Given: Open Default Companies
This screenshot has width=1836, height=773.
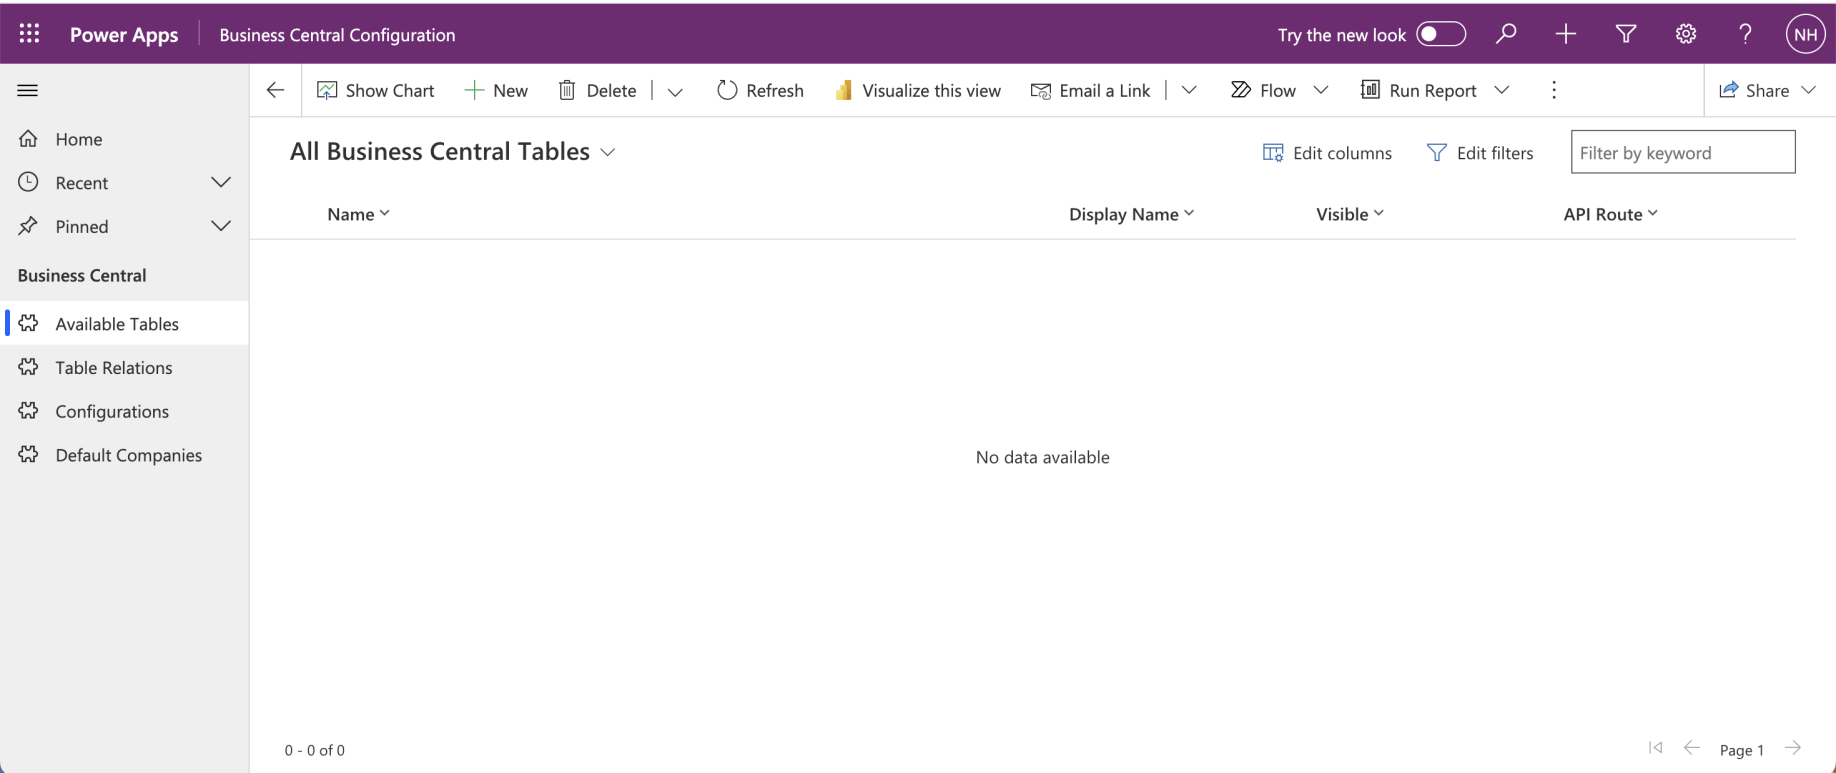Looking at the screenshot, I should pyautogui.click(x=124, y=455).
